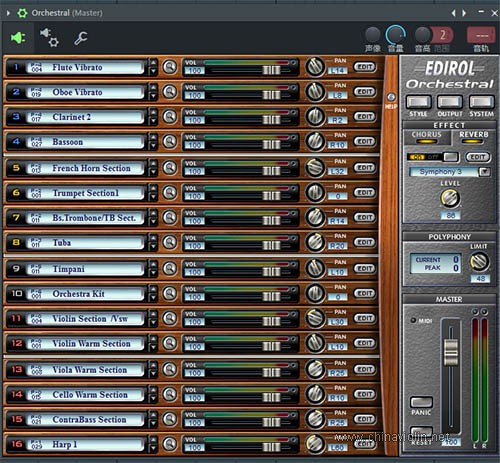
Task: Expand the plugin menu arrow in the title bar
Action: tap(8, 13)
